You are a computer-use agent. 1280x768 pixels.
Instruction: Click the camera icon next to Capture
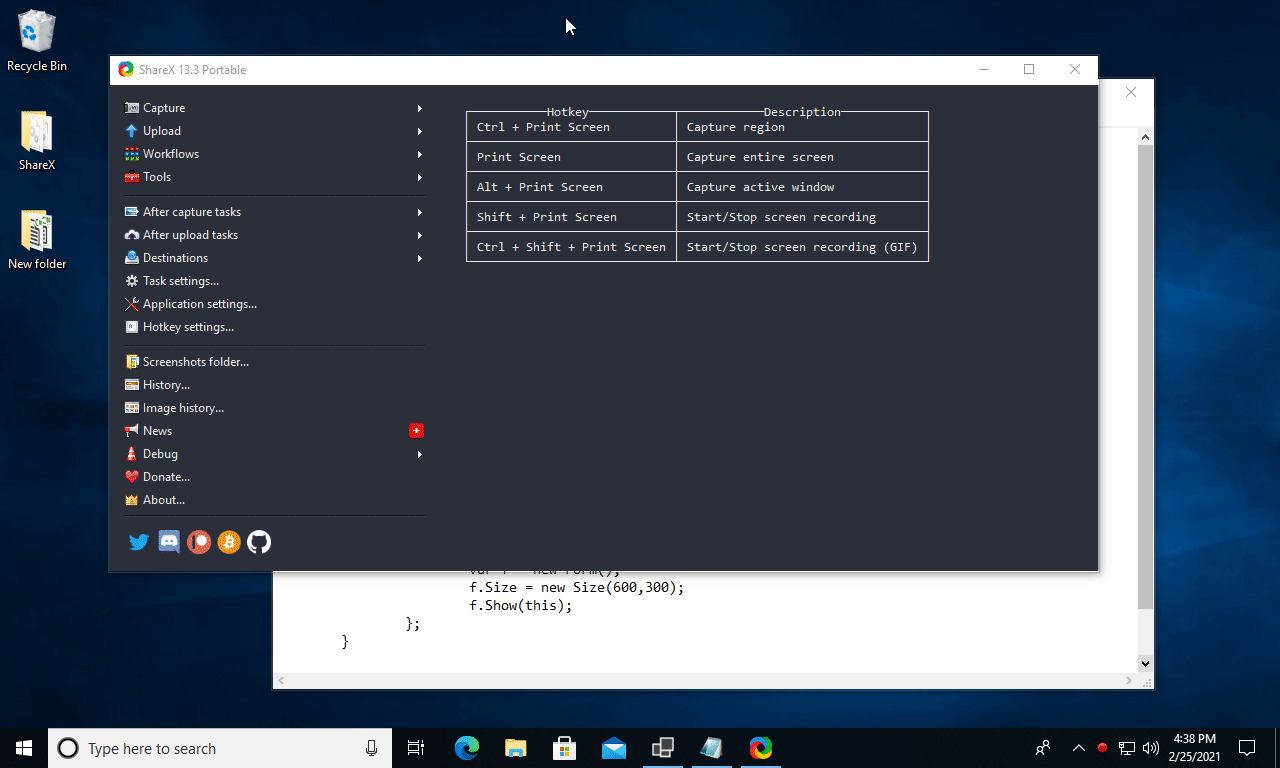131,107
